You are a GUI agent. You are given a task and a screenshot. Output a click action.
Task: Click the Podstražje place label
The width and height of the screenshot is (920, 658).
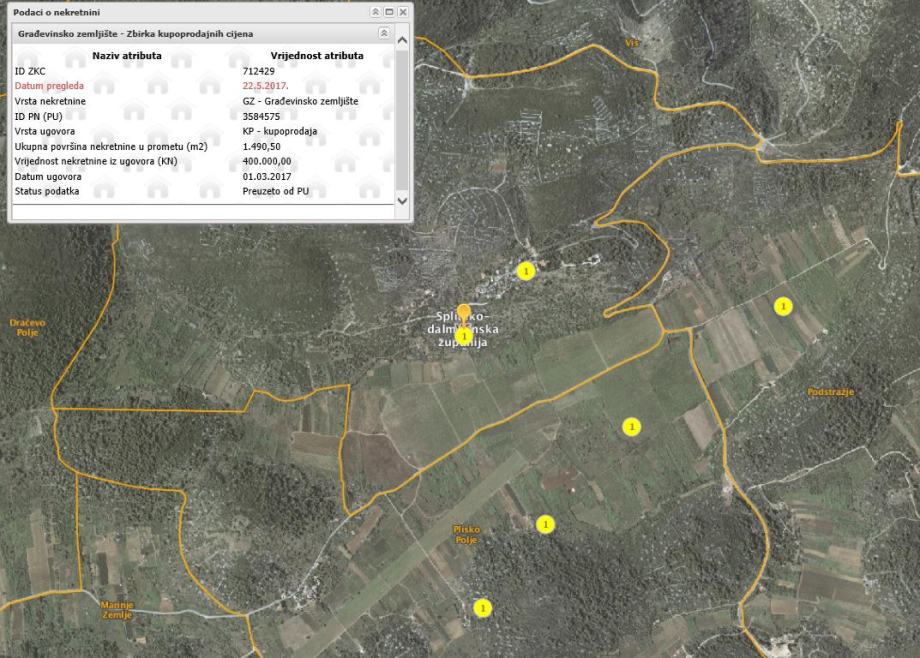point(830,392)
